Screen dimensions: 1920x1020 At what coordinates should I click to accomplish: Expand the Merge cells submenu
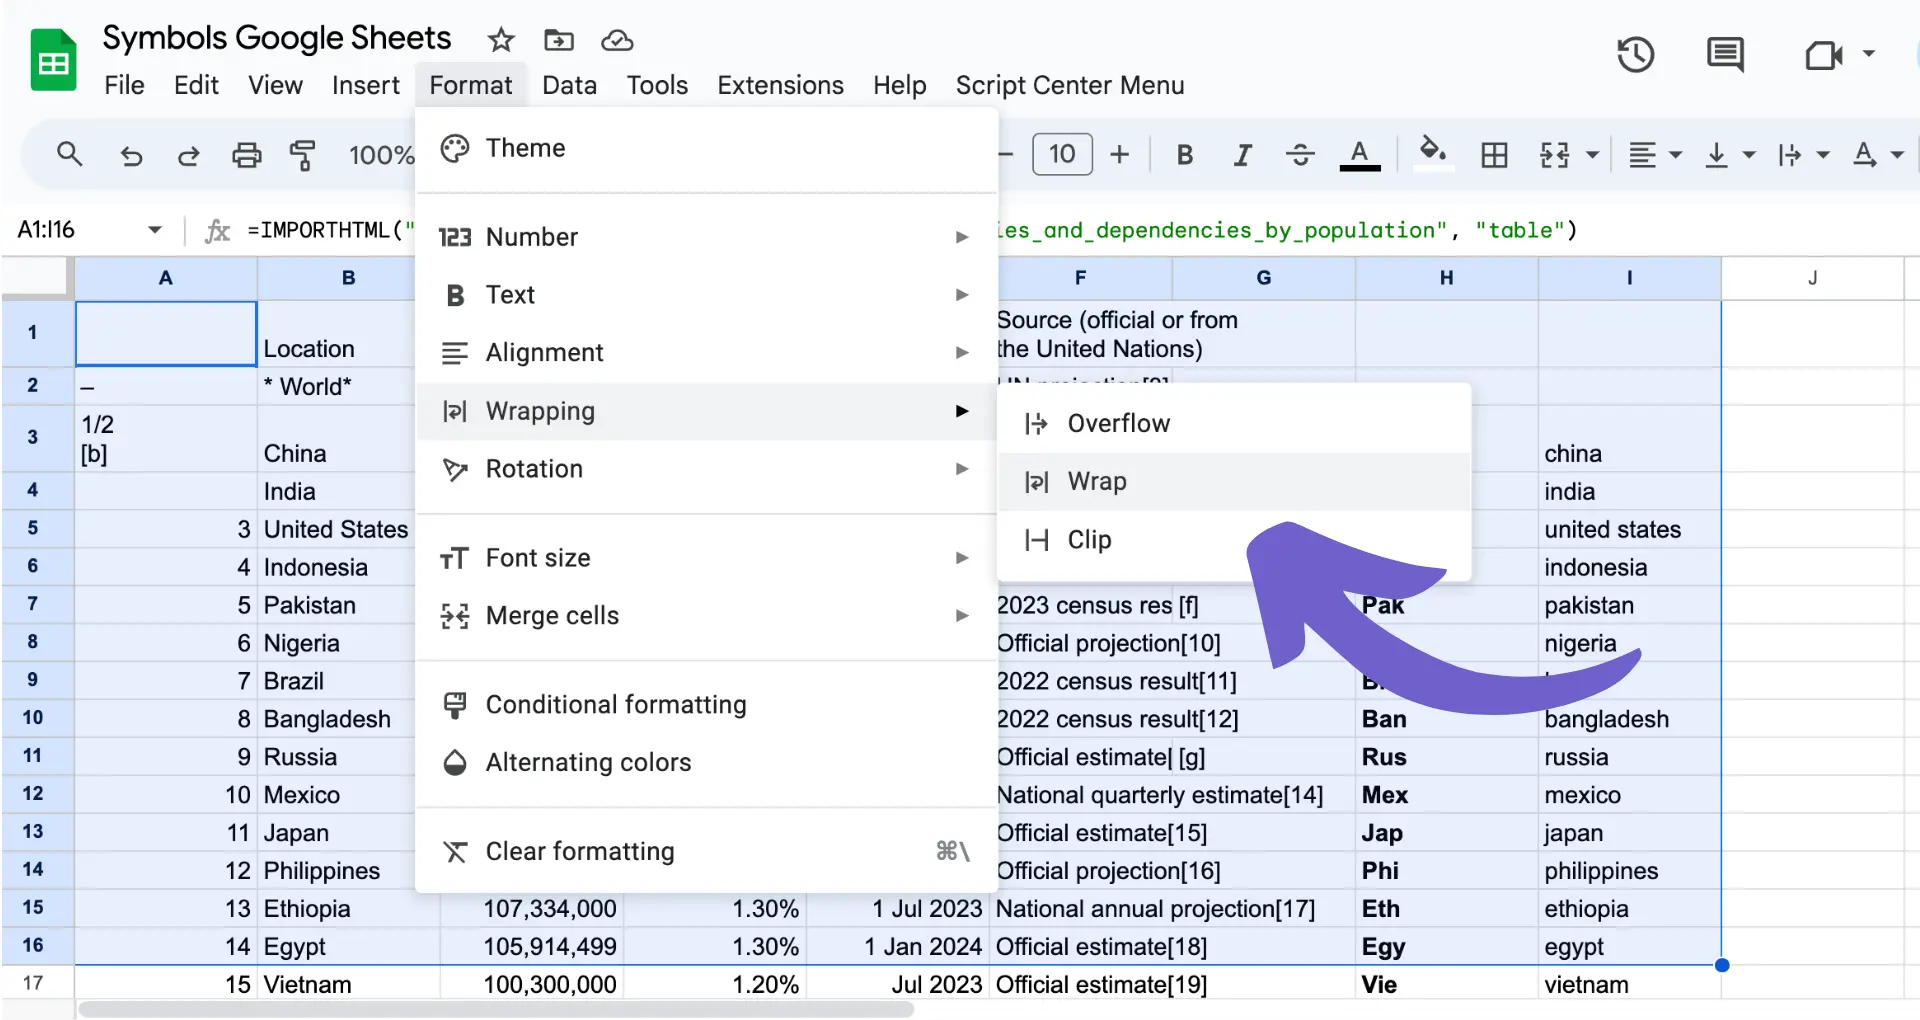[x=706, y=616]
